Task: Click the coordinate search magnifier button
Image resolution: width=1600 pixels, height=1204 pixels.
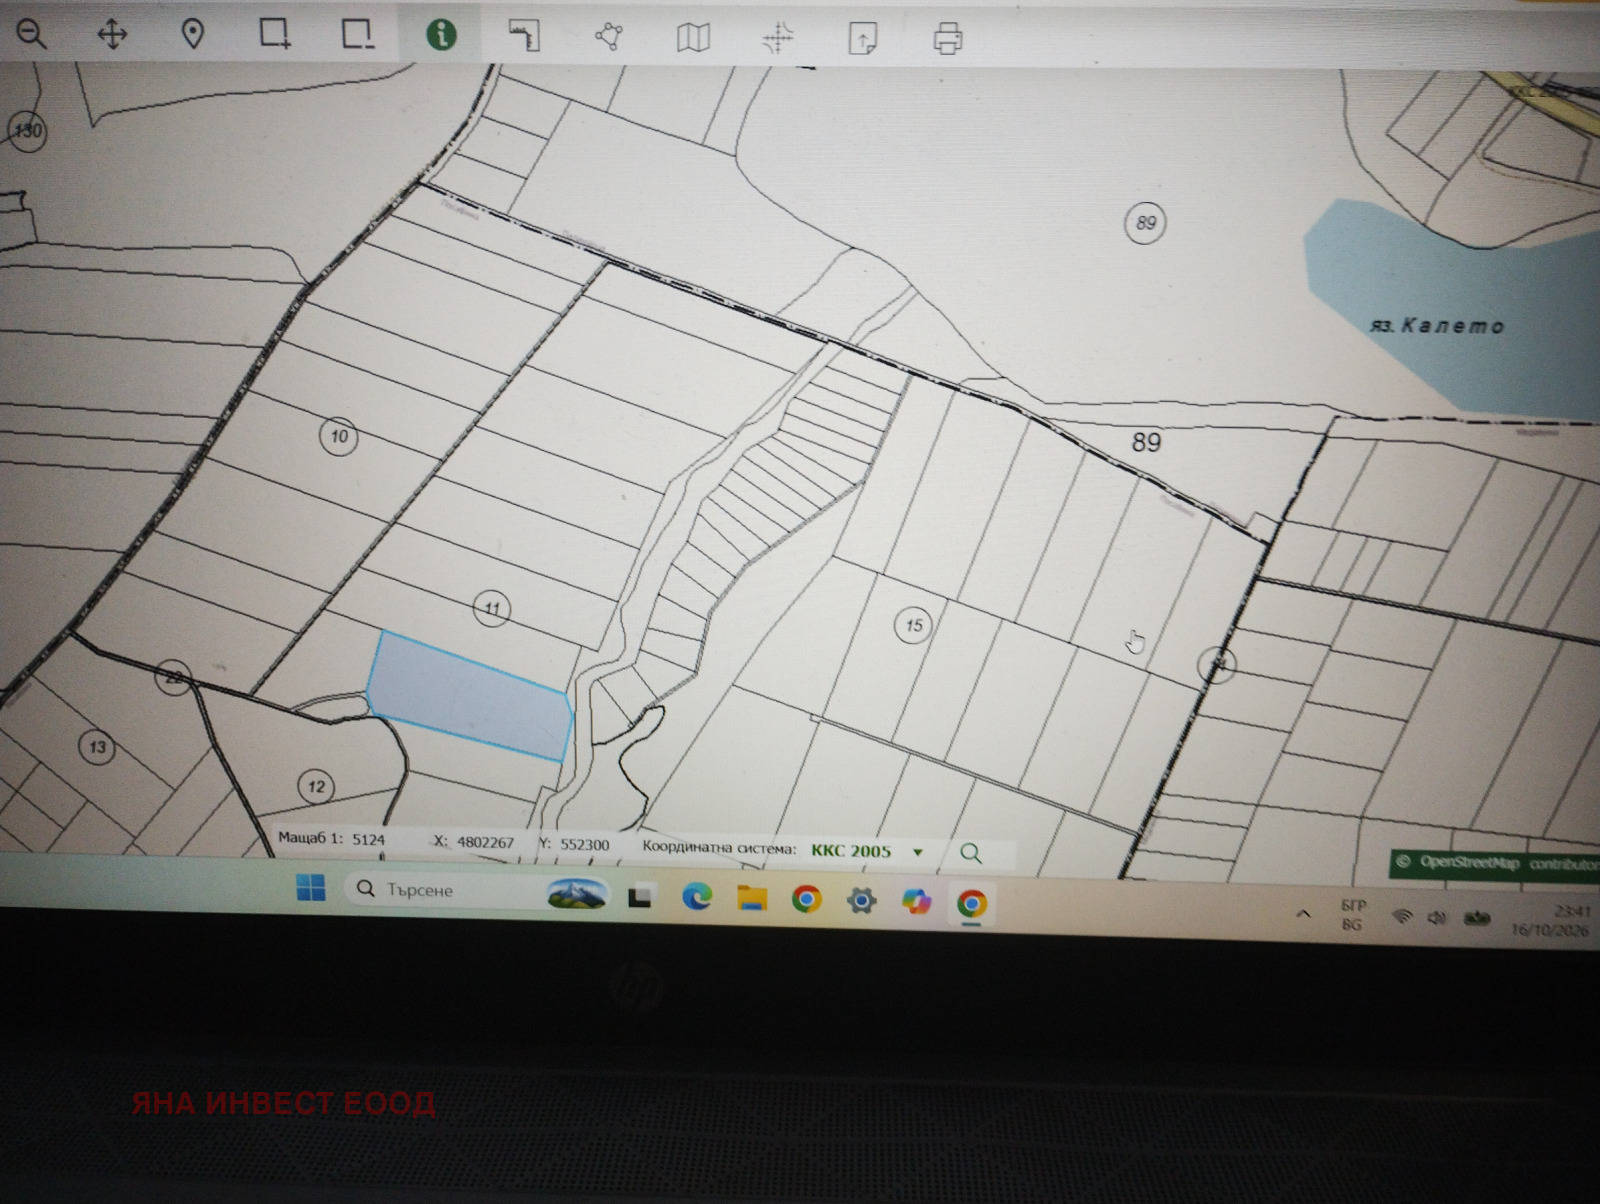Action: [x=970, y=853]
